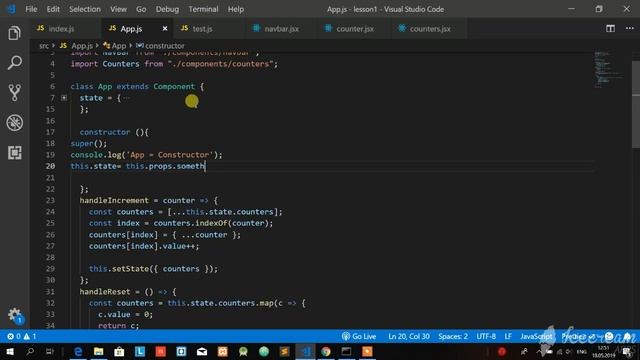Screen dimensions: 640x360
Task: Open File Explorer from taskbar
Action: click(x=98, y=351)
